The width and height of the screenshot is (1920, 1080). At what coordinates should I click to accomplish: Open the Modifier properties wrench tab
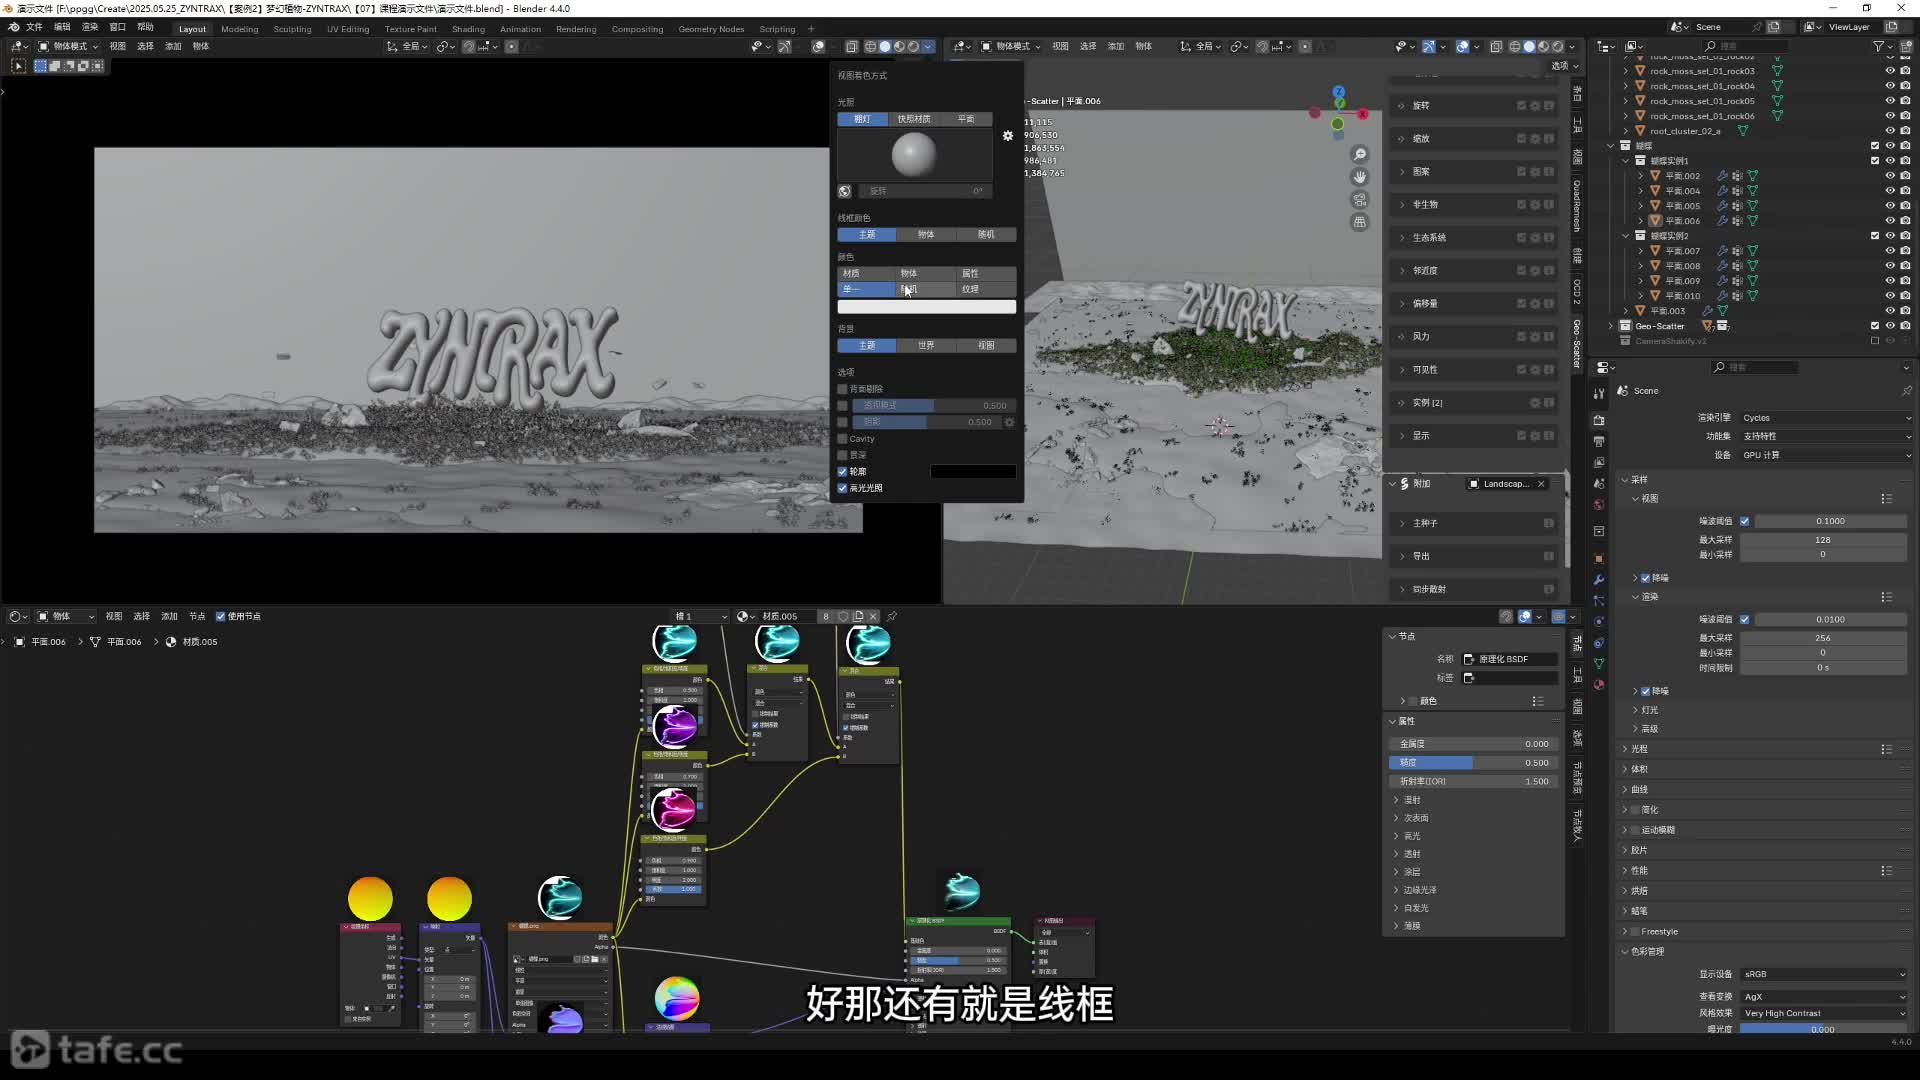coord(1598,579)
